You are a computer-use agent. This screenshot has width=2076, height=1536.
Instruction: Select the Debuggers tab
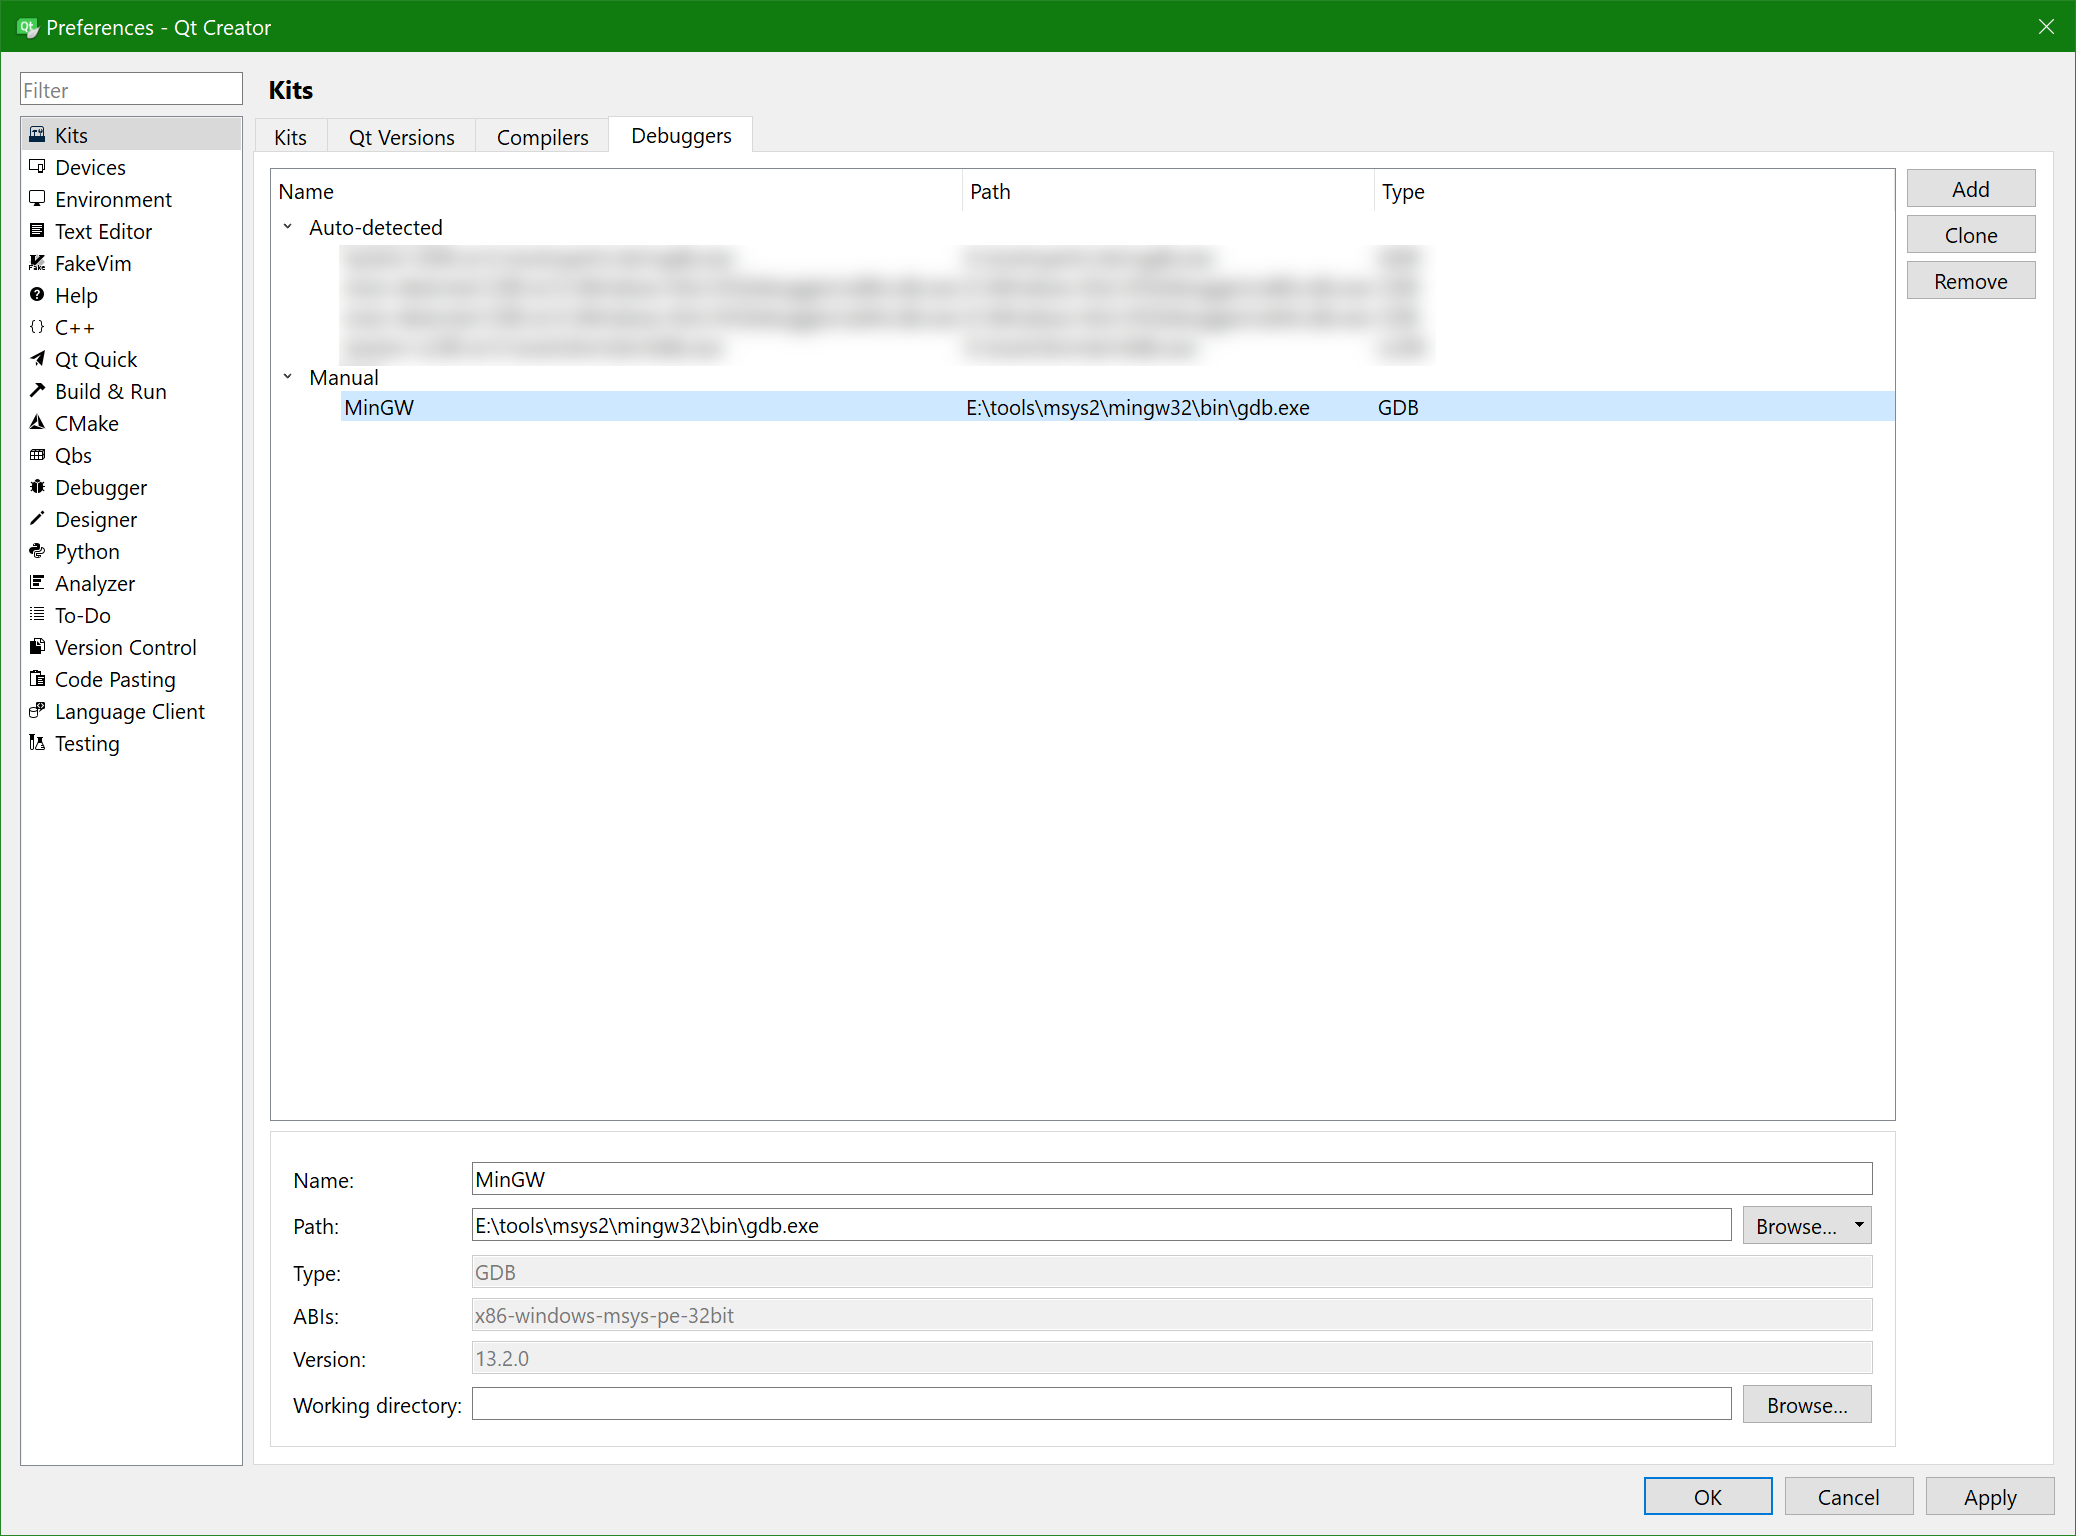pyautogui.click(x=682, y=135)
